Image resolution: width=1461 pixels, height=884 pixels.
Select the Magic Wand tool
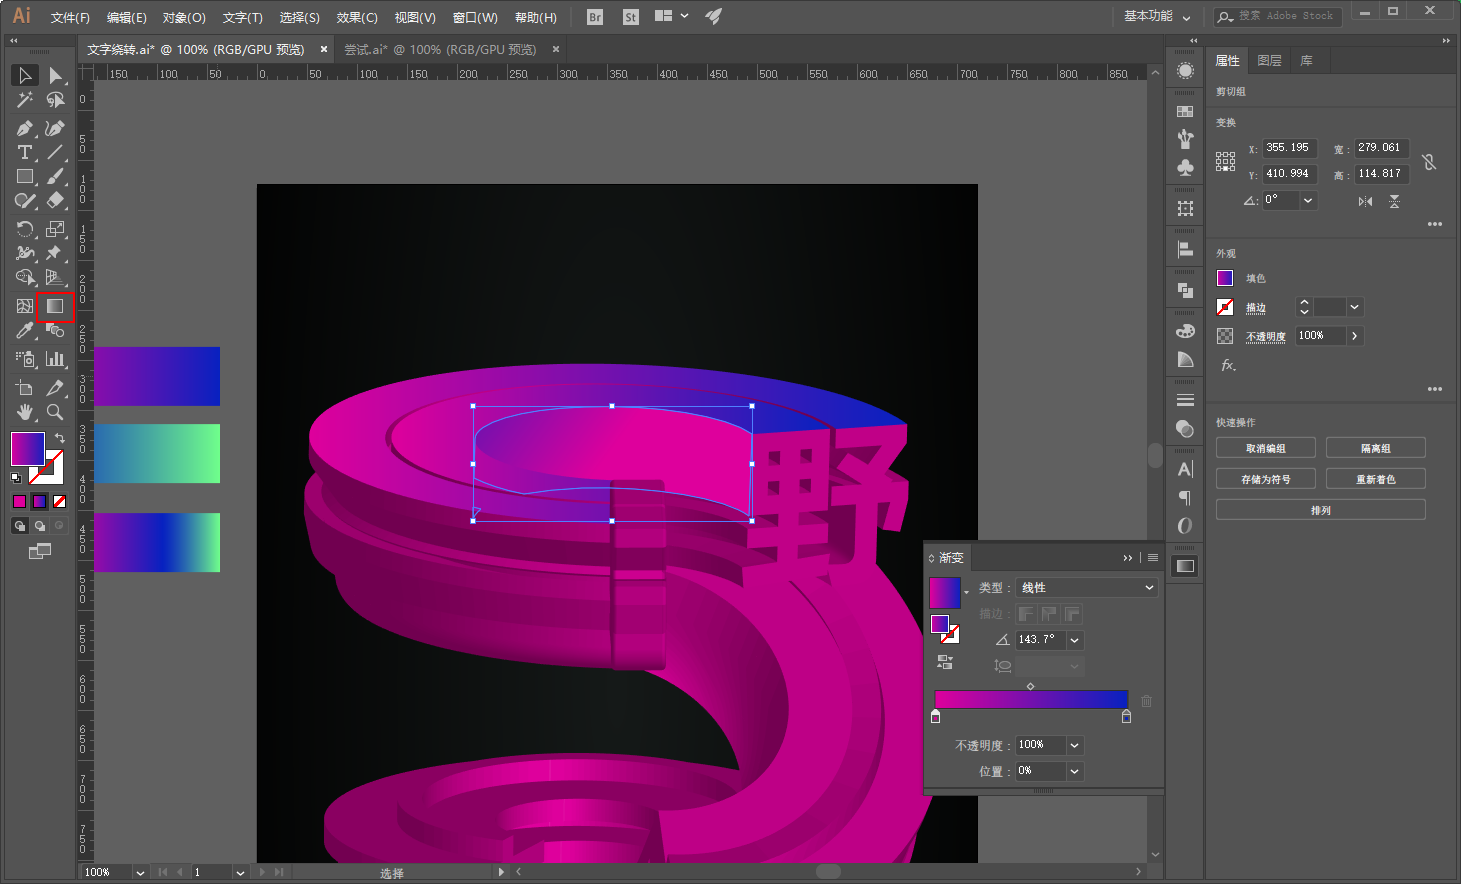[25, 100]
